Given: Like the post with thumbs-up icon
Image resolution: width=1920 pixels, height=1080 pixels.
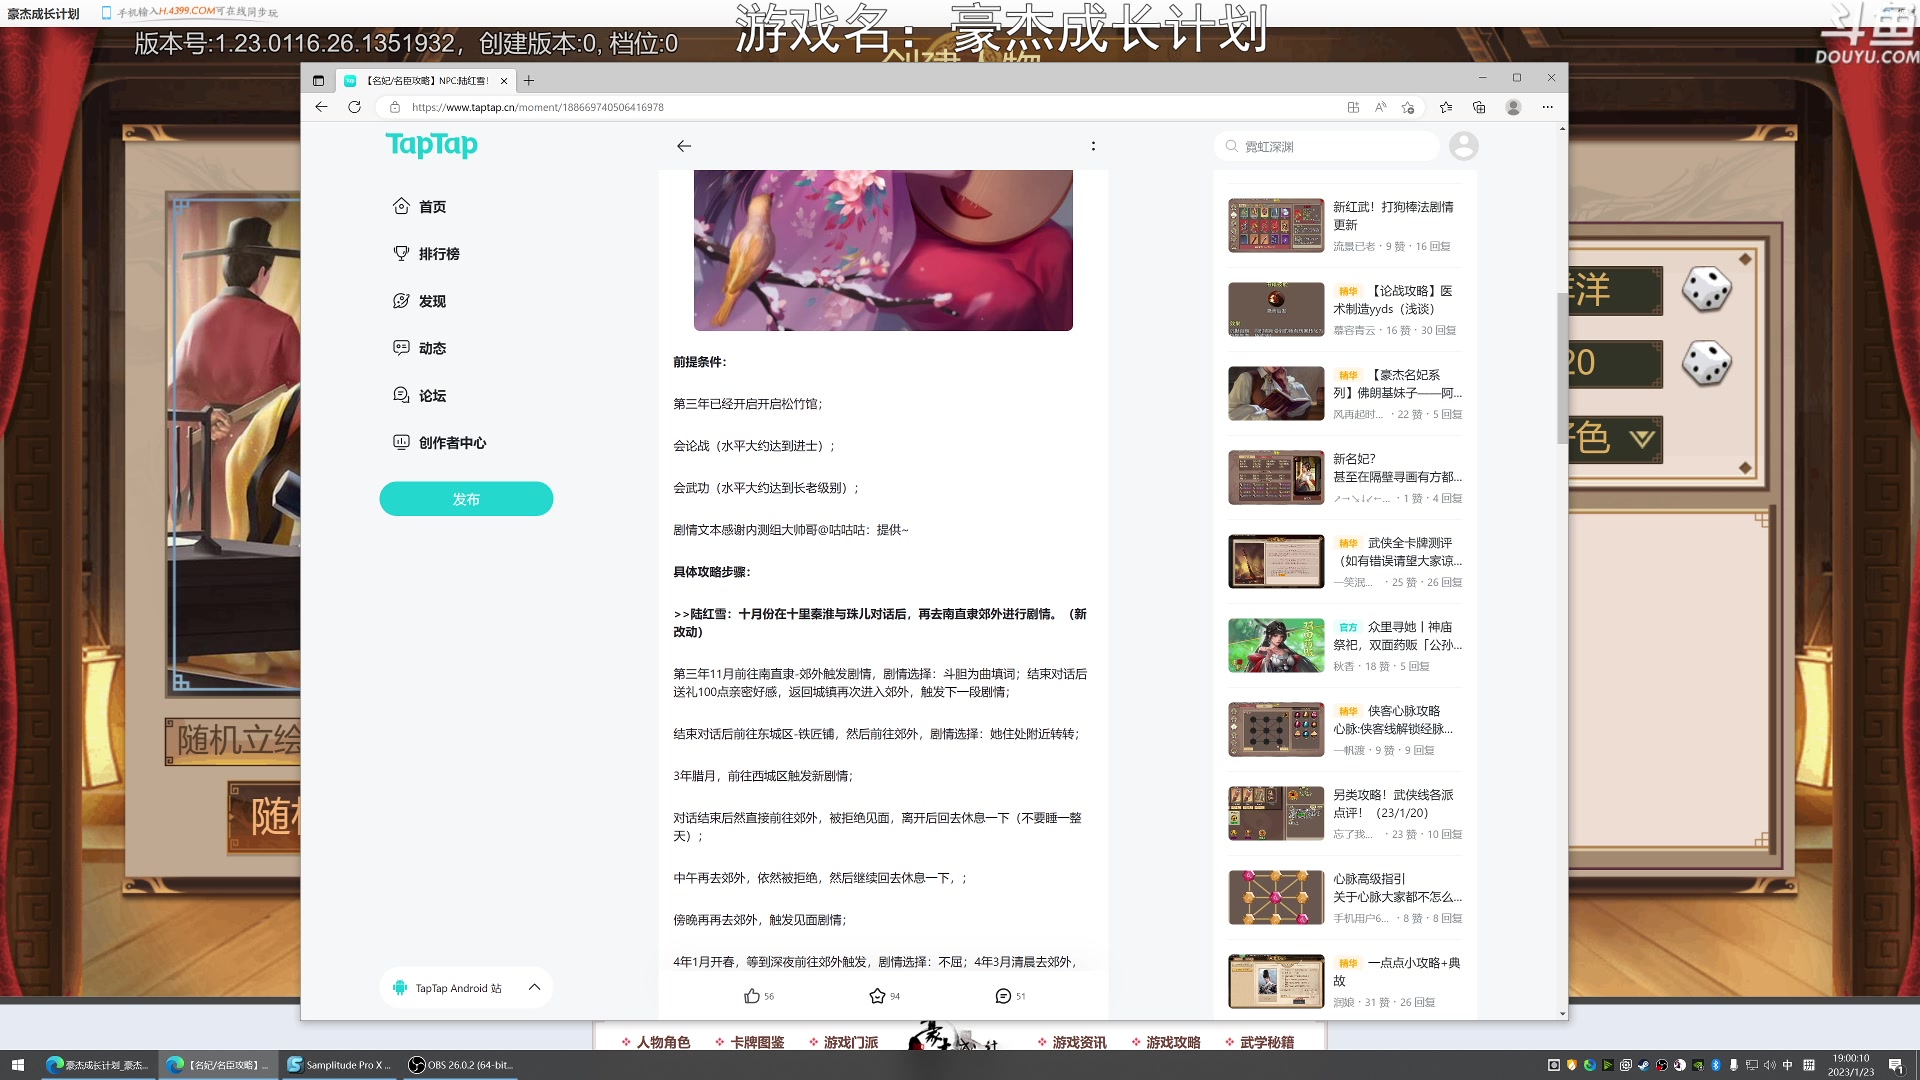Looking at the screenshot, I should click(x=752, y=996).
